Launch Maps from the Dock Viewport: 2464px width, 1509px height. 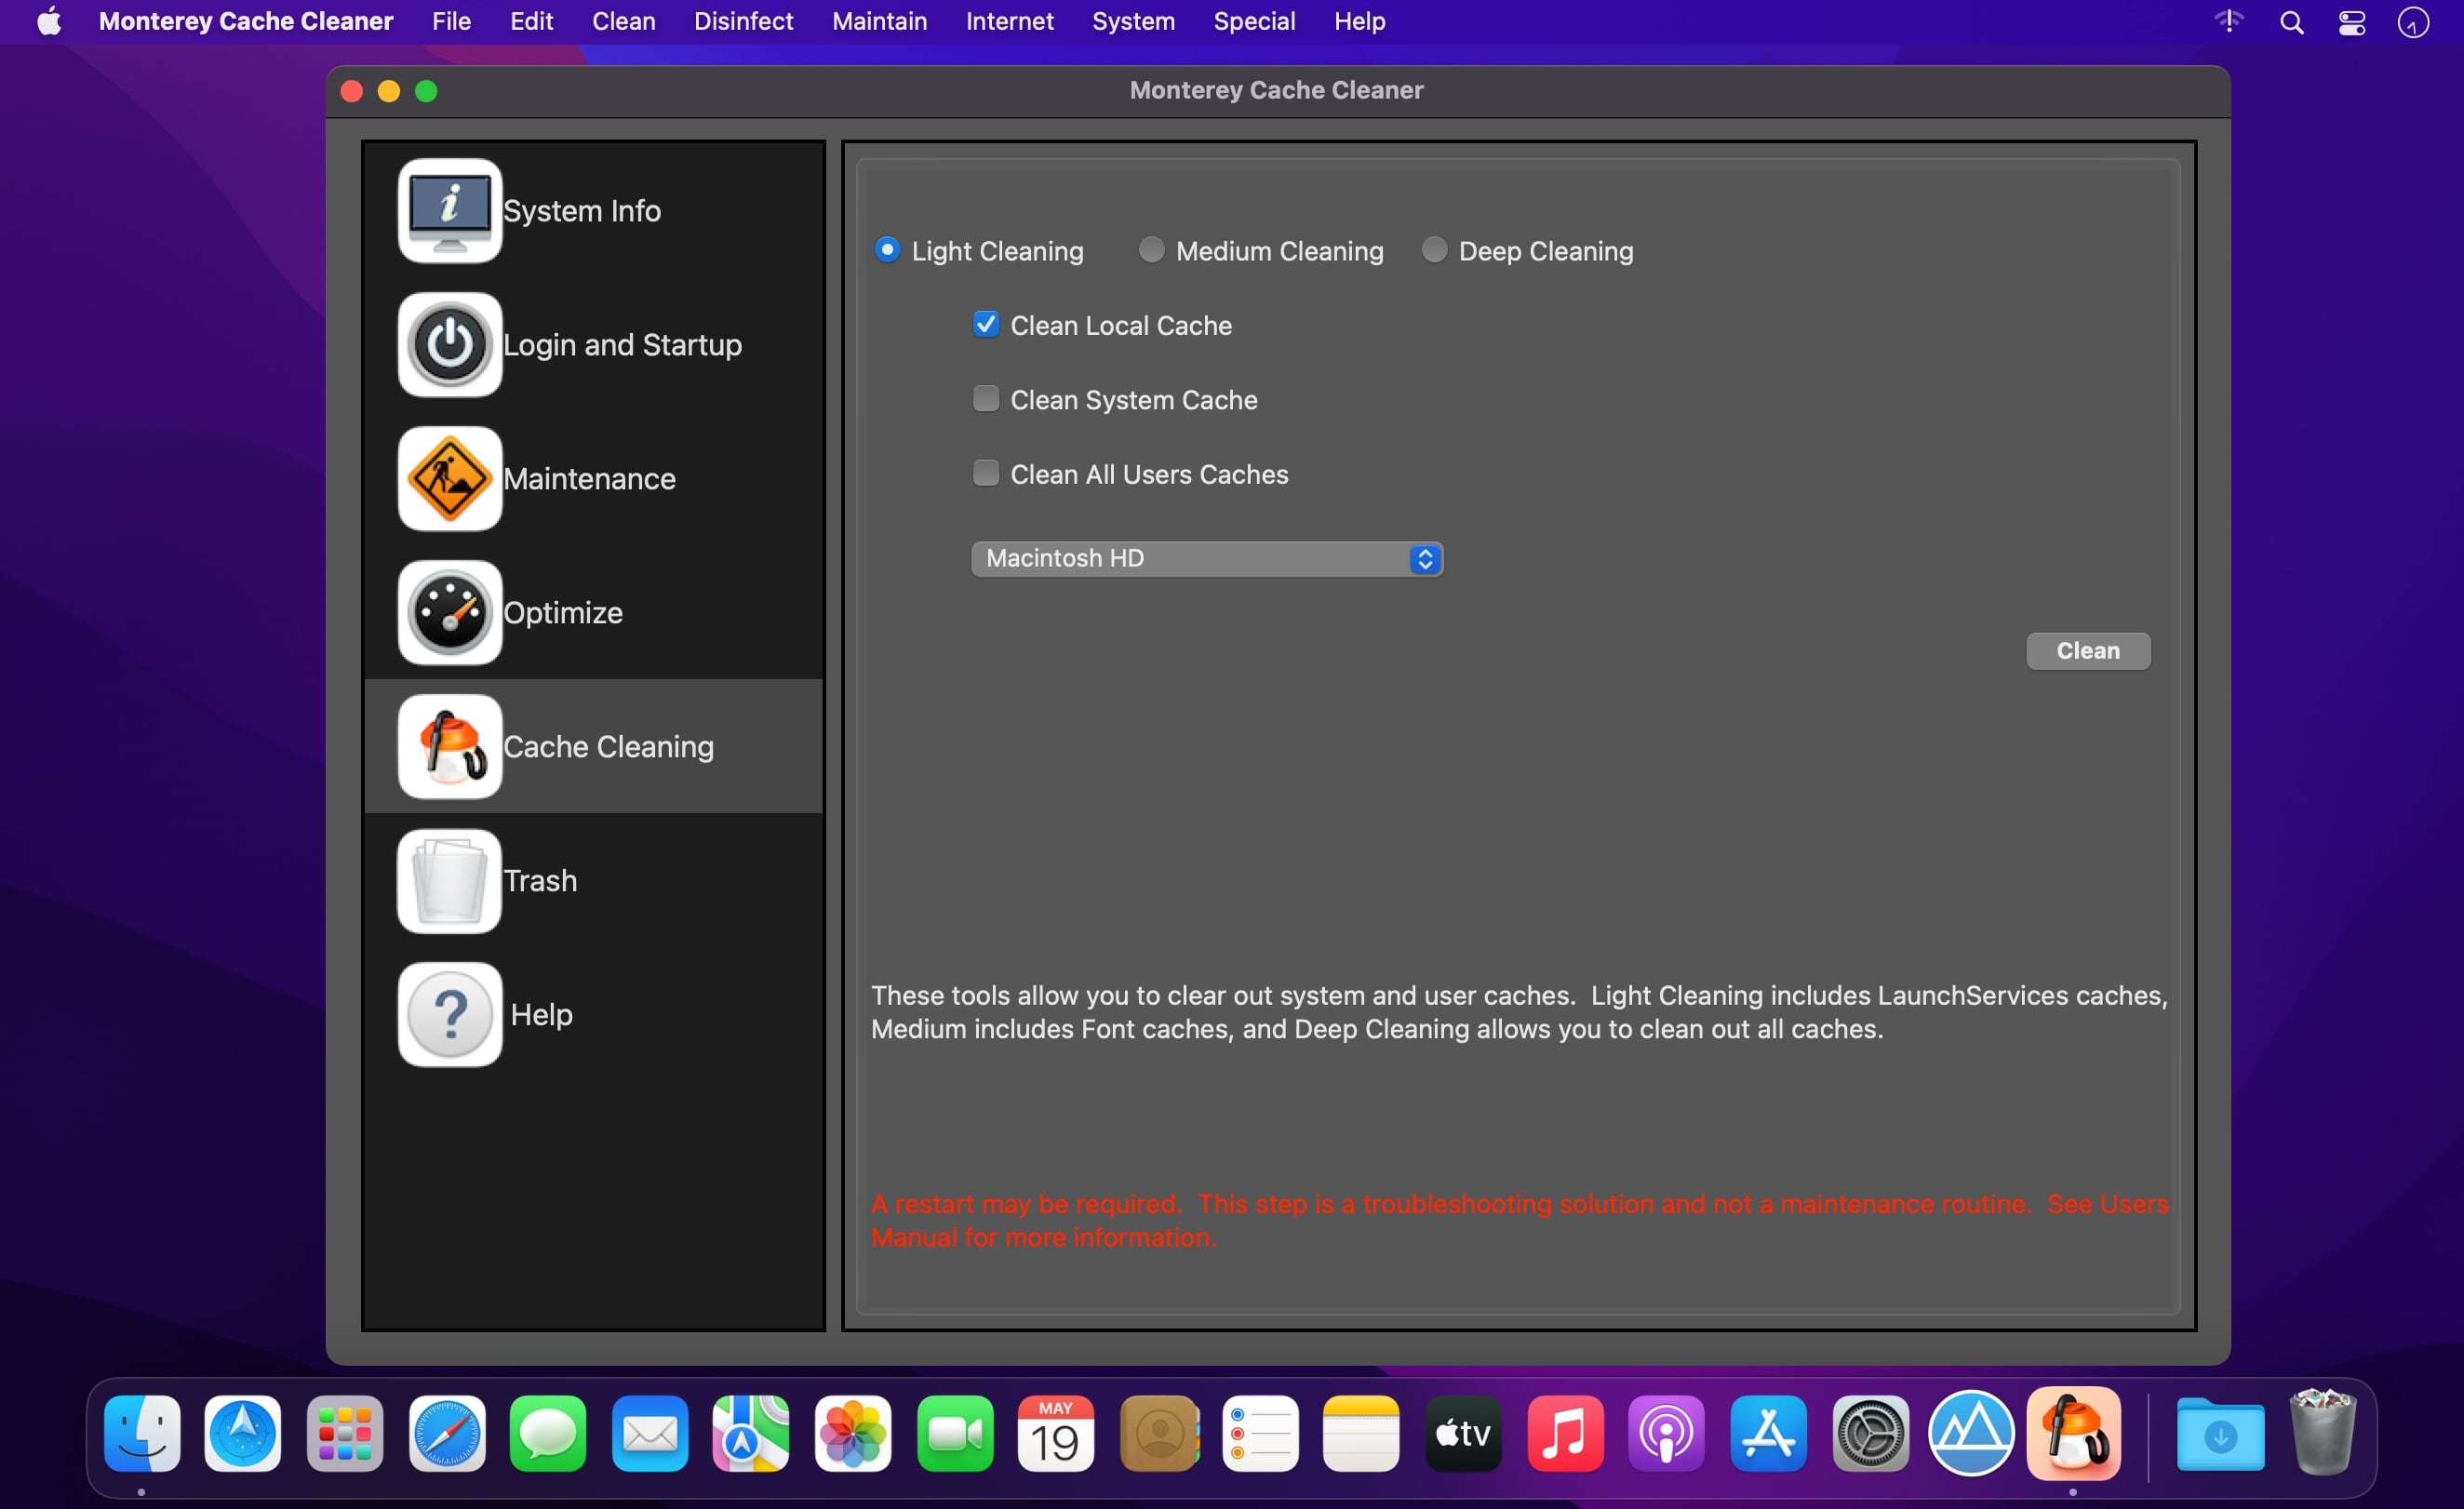pyautogui.click(x=751, y=1433)
